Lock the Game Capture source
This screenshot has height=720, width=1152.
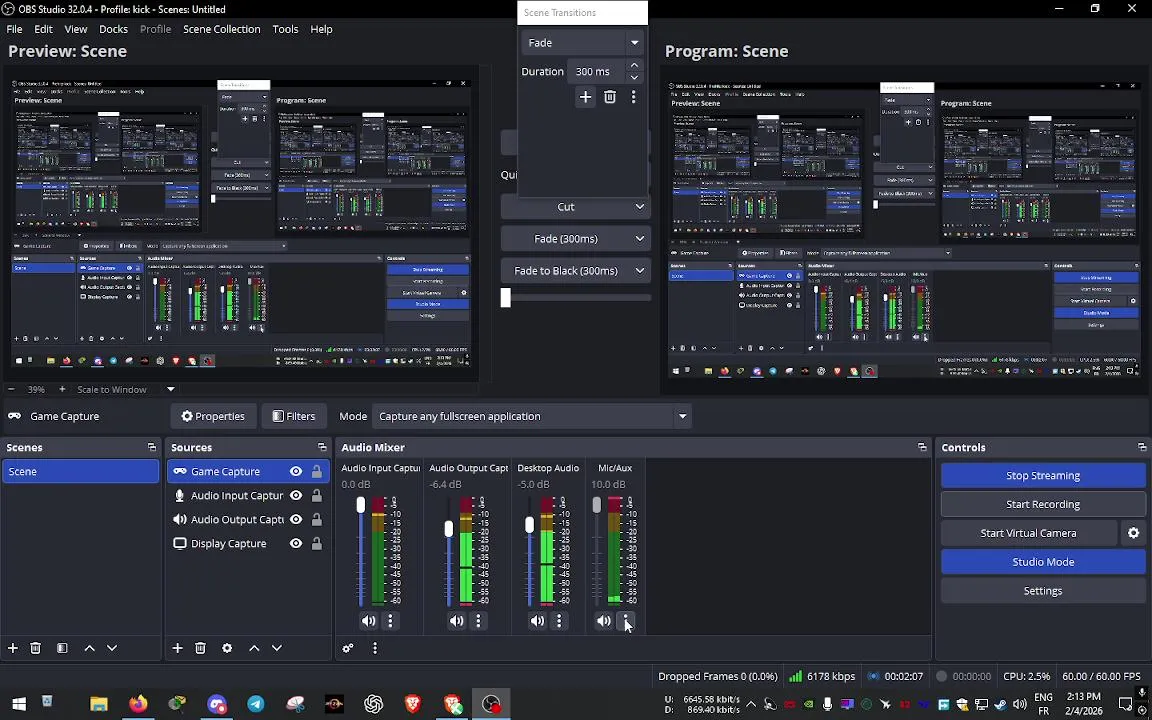[317, 472]
